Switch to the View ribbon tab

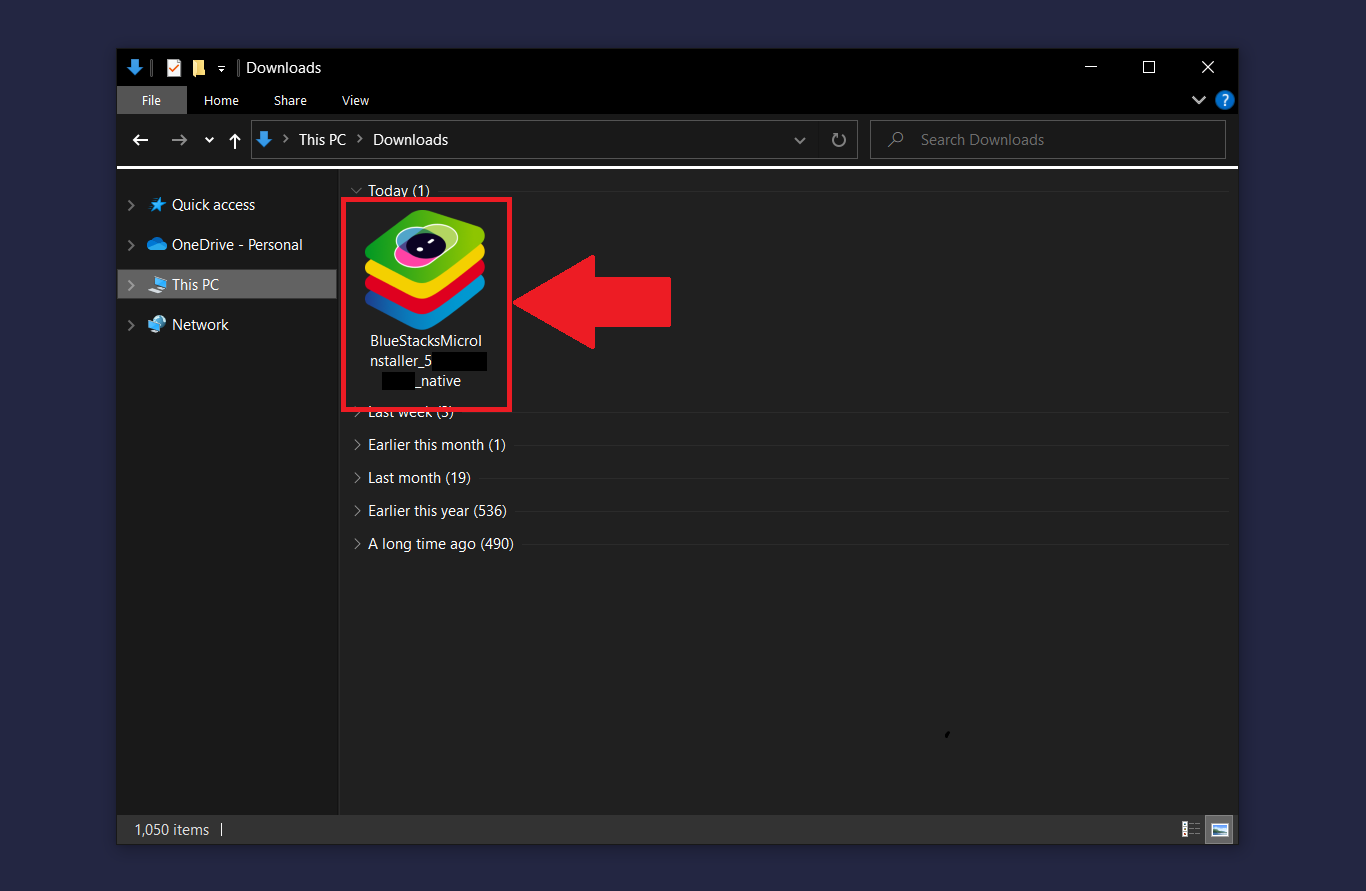pyautogui.click(x=355, y=100)
